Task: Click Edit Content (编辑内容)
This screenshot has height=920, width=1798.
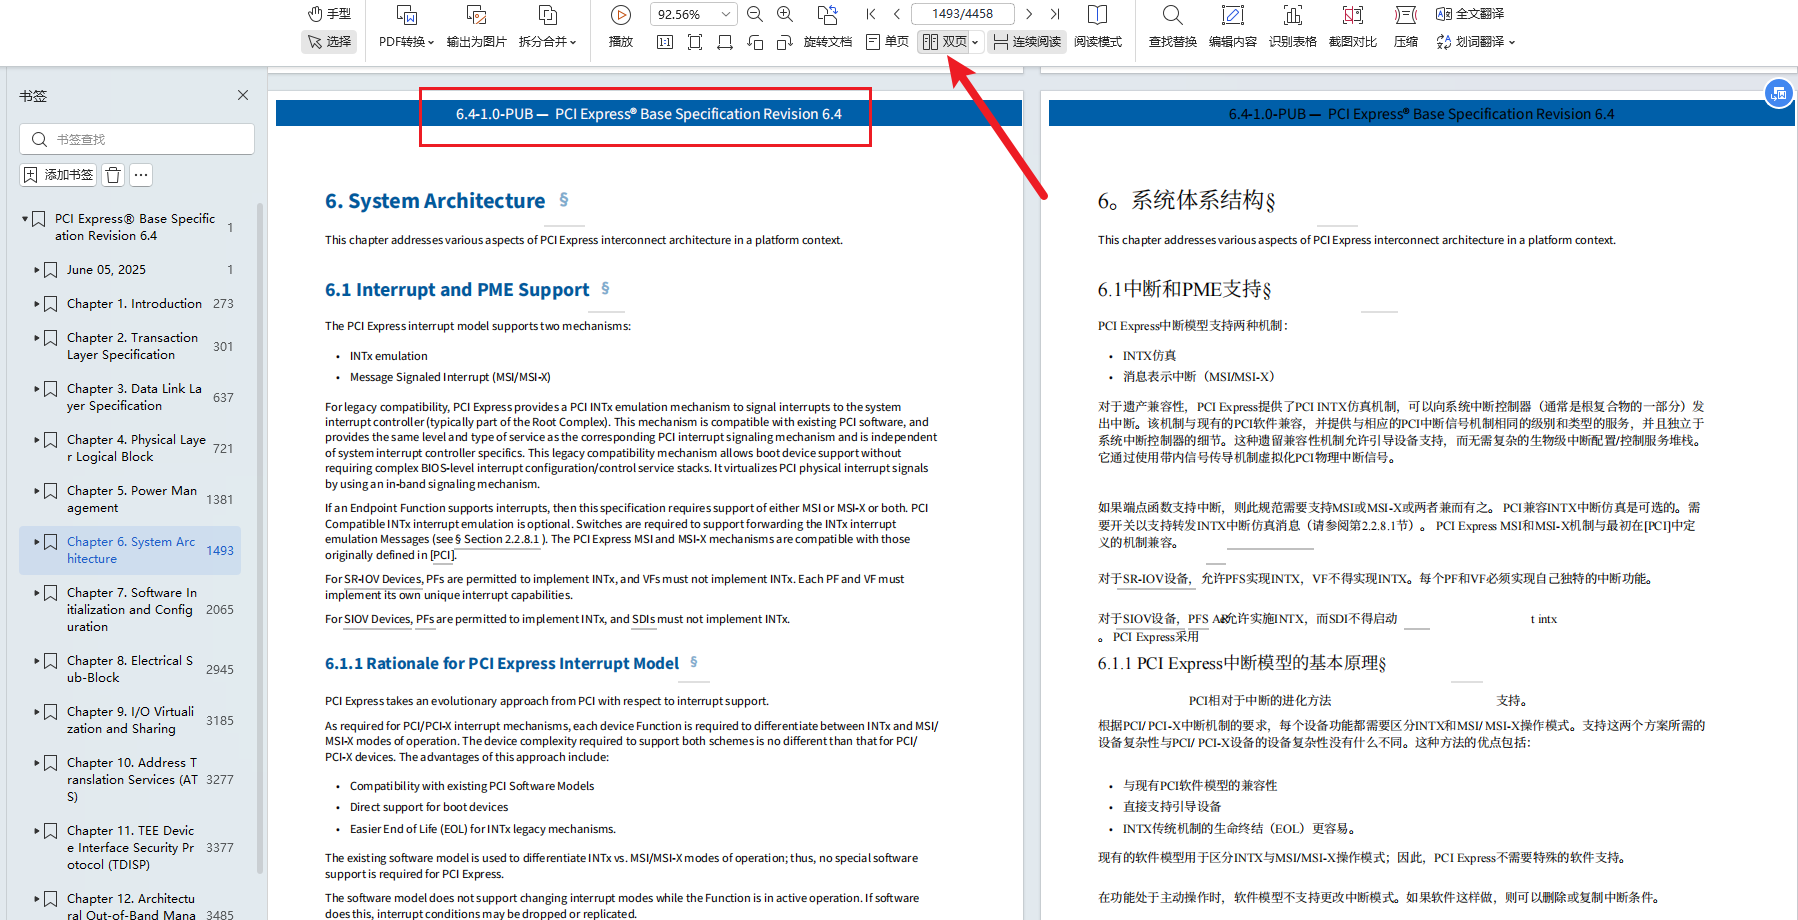Action: pyautogui.click(x=1233, y=28)
